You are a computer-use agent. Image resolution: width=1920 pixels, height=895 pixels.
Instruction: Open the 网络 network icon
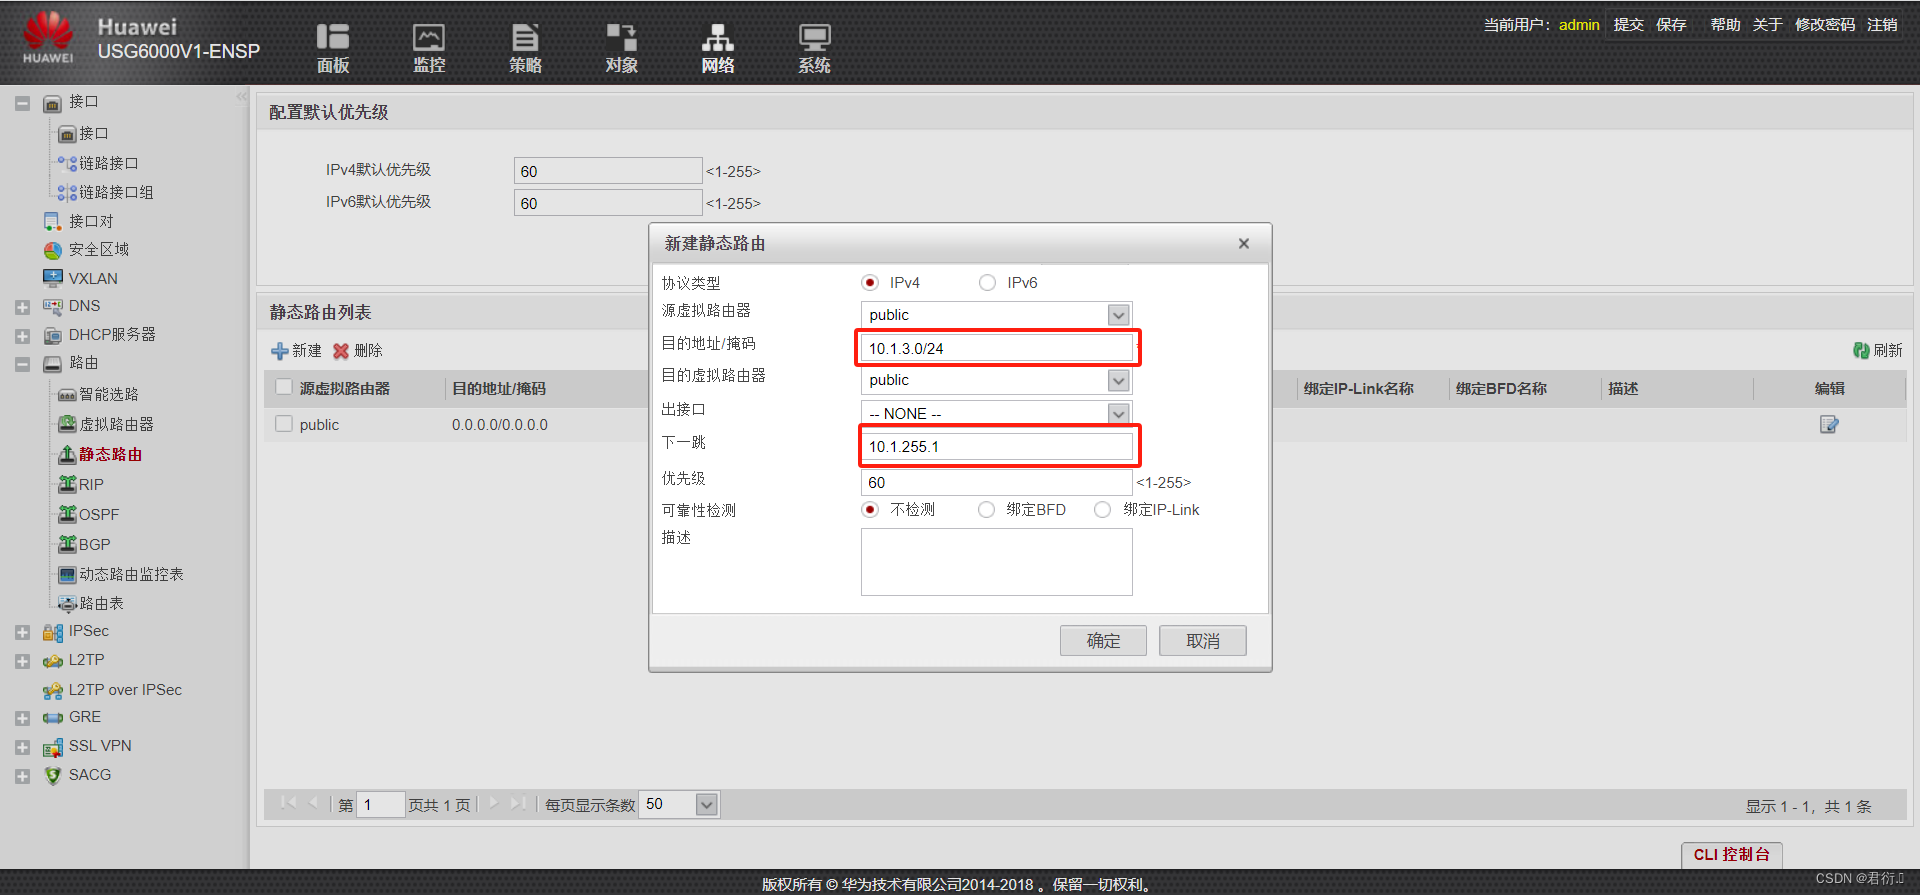pos(717,47)
